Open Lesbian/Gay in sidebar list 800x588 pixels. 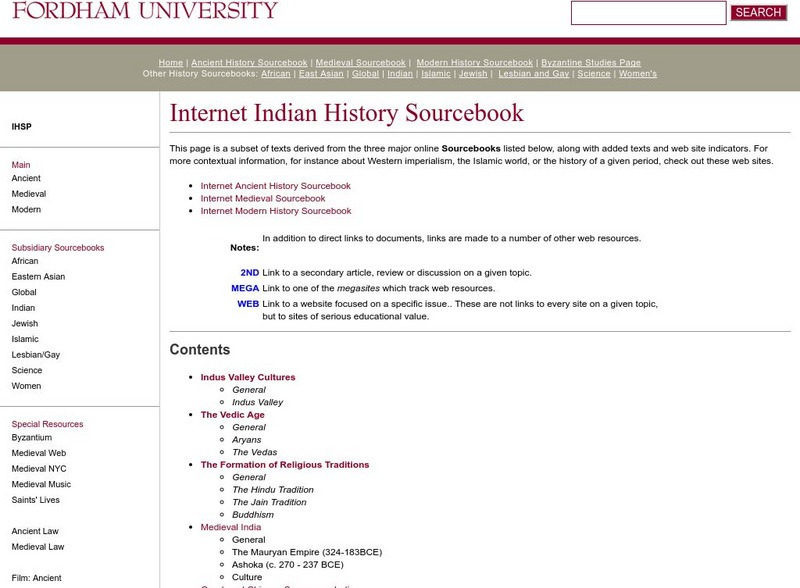[x=36, y=355]
